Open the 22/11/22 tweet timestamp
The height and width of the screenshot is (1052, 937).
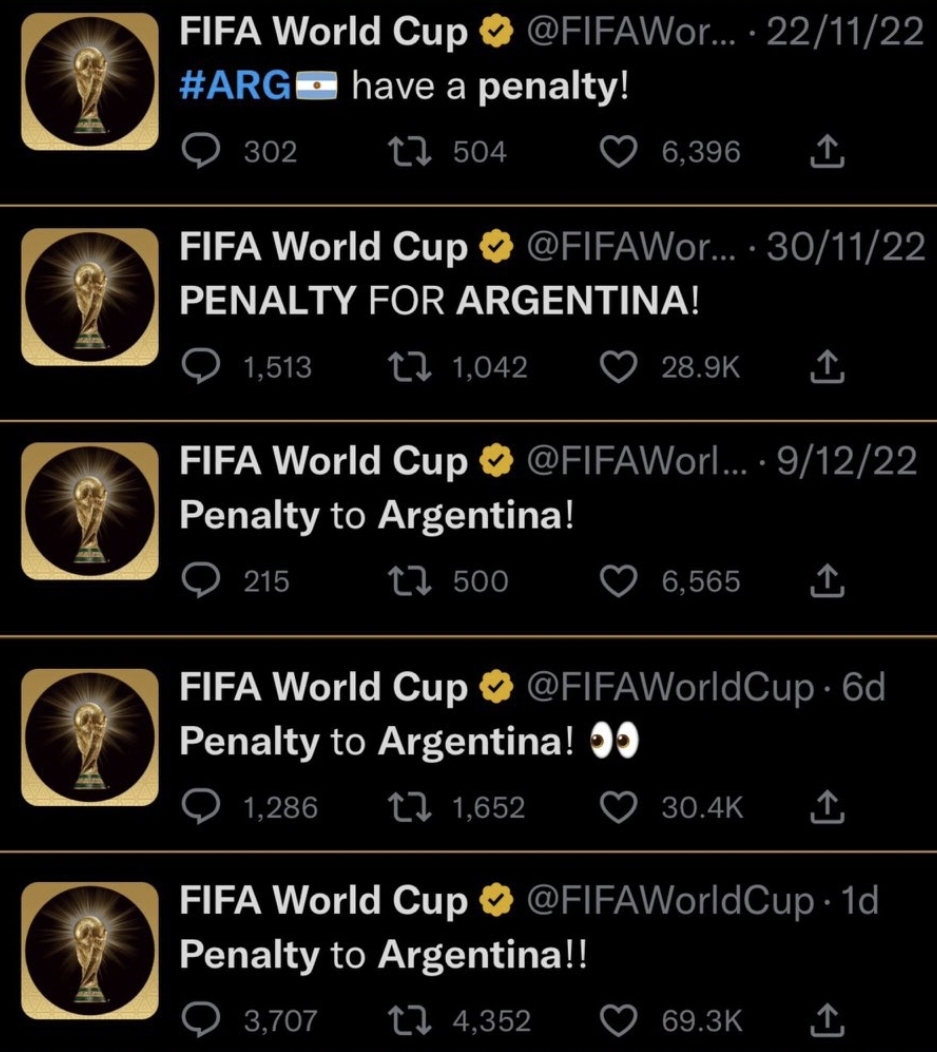click(x=844, y=32)
